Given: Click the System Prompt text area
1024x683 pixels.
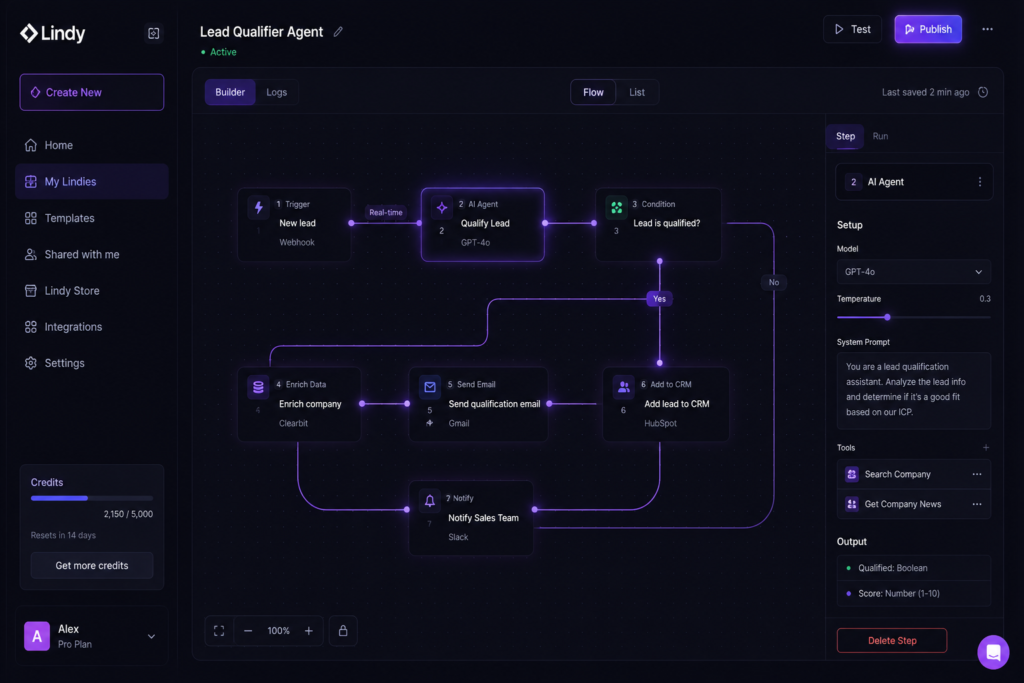Looking at the screenshot, I should coord(913,390).
